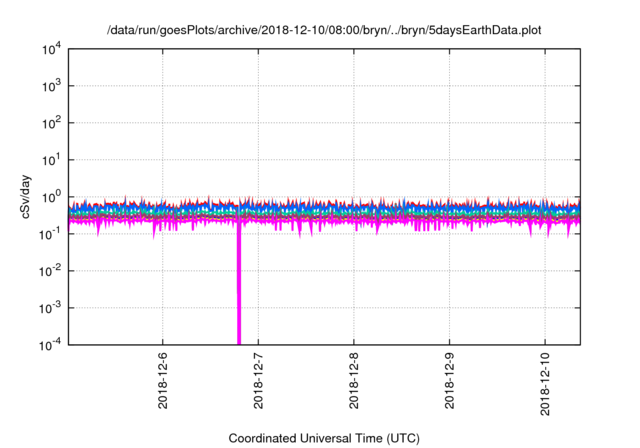Image resolution: width=640 pixels, height=448 pixels.
Task: Click the 2018-12-10 date label
Action: click(x=545, y=384)
